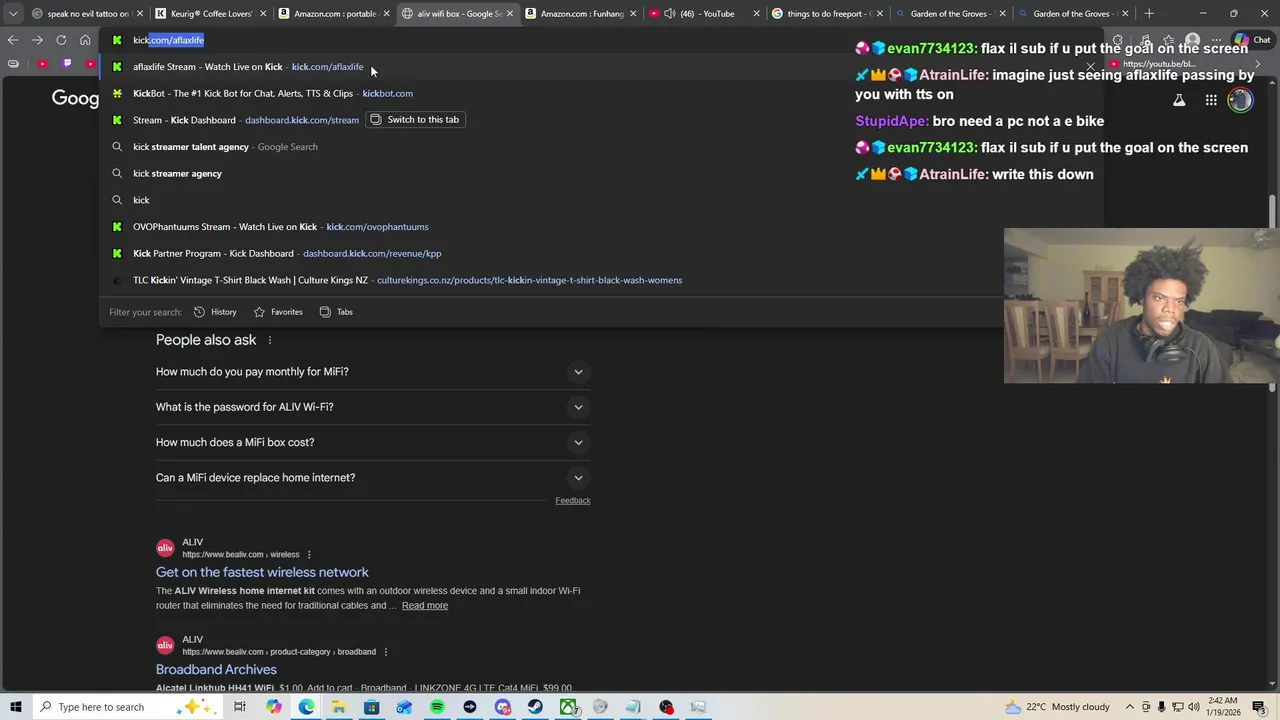Open the Google apps grid
The width and height of the screenshot is (1280, 720).
click(1211, 100)
